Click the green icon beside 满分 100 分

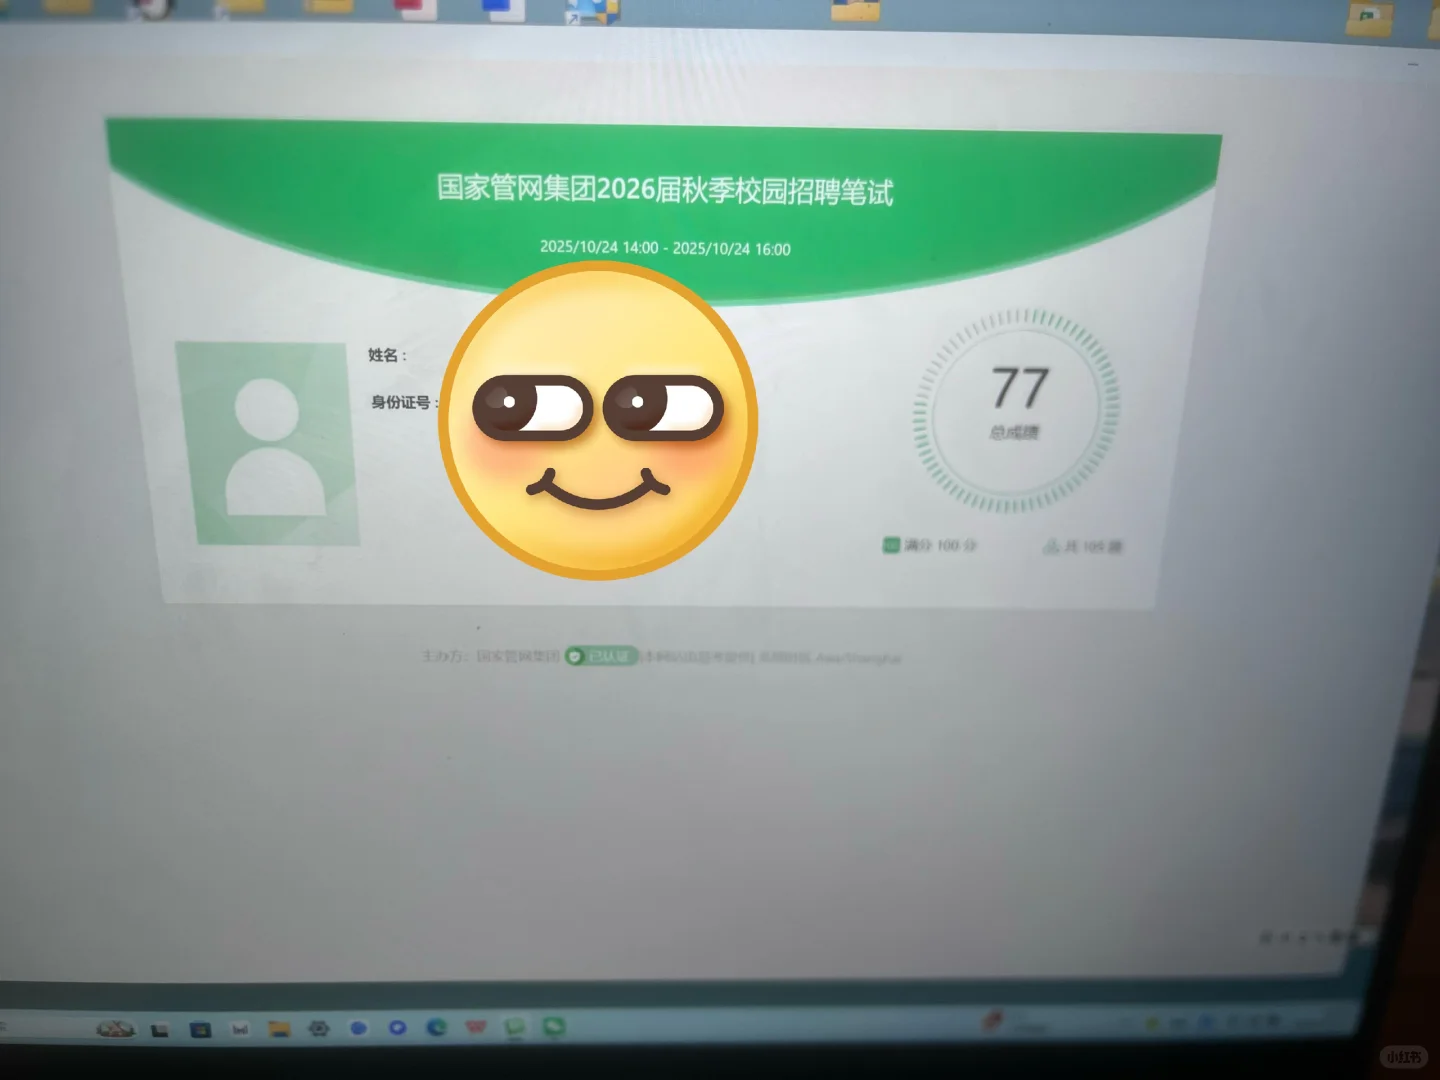891,545
